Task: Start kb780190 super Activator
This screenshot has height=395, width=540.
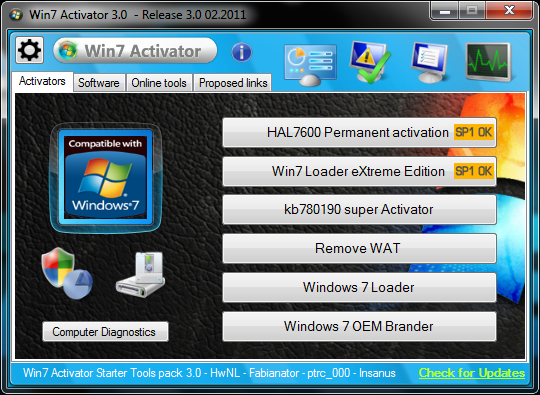Action: click(360, 209)
